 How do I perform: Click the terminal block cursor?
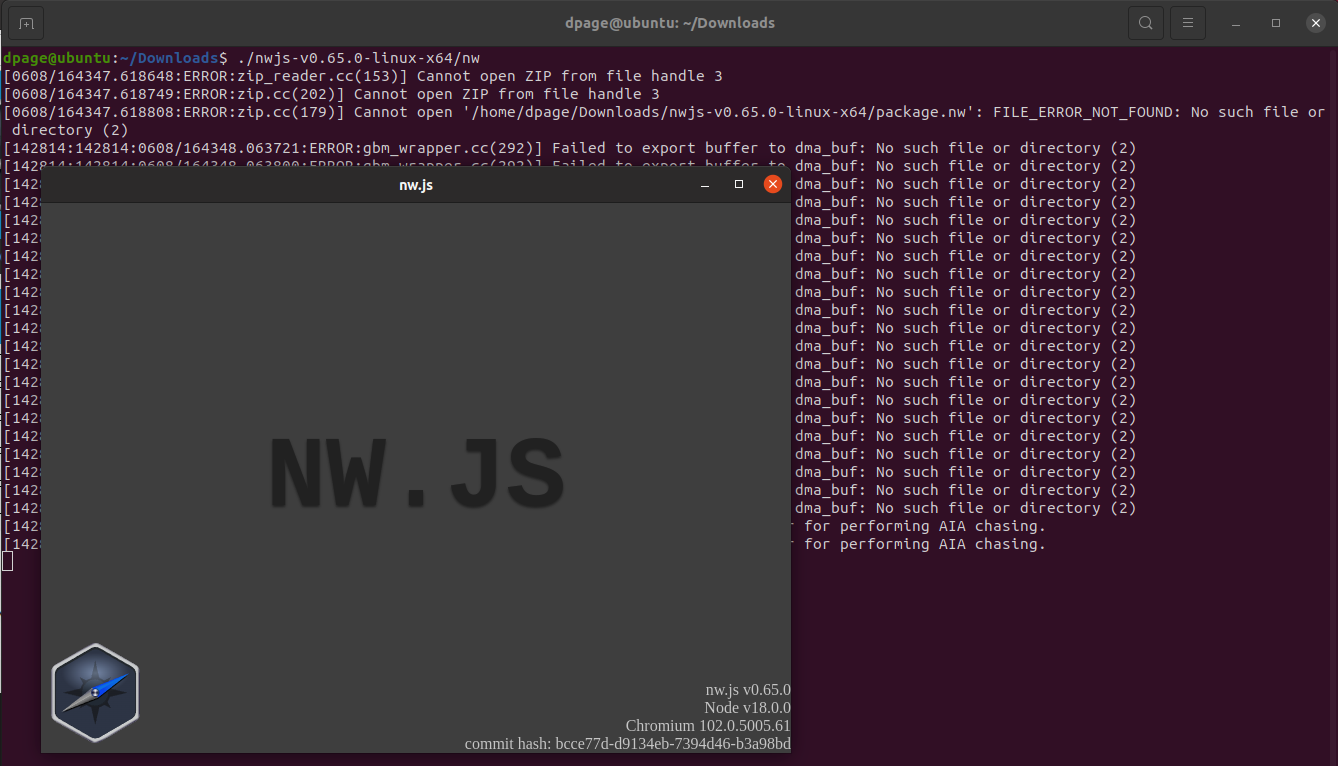coord(8,561)
